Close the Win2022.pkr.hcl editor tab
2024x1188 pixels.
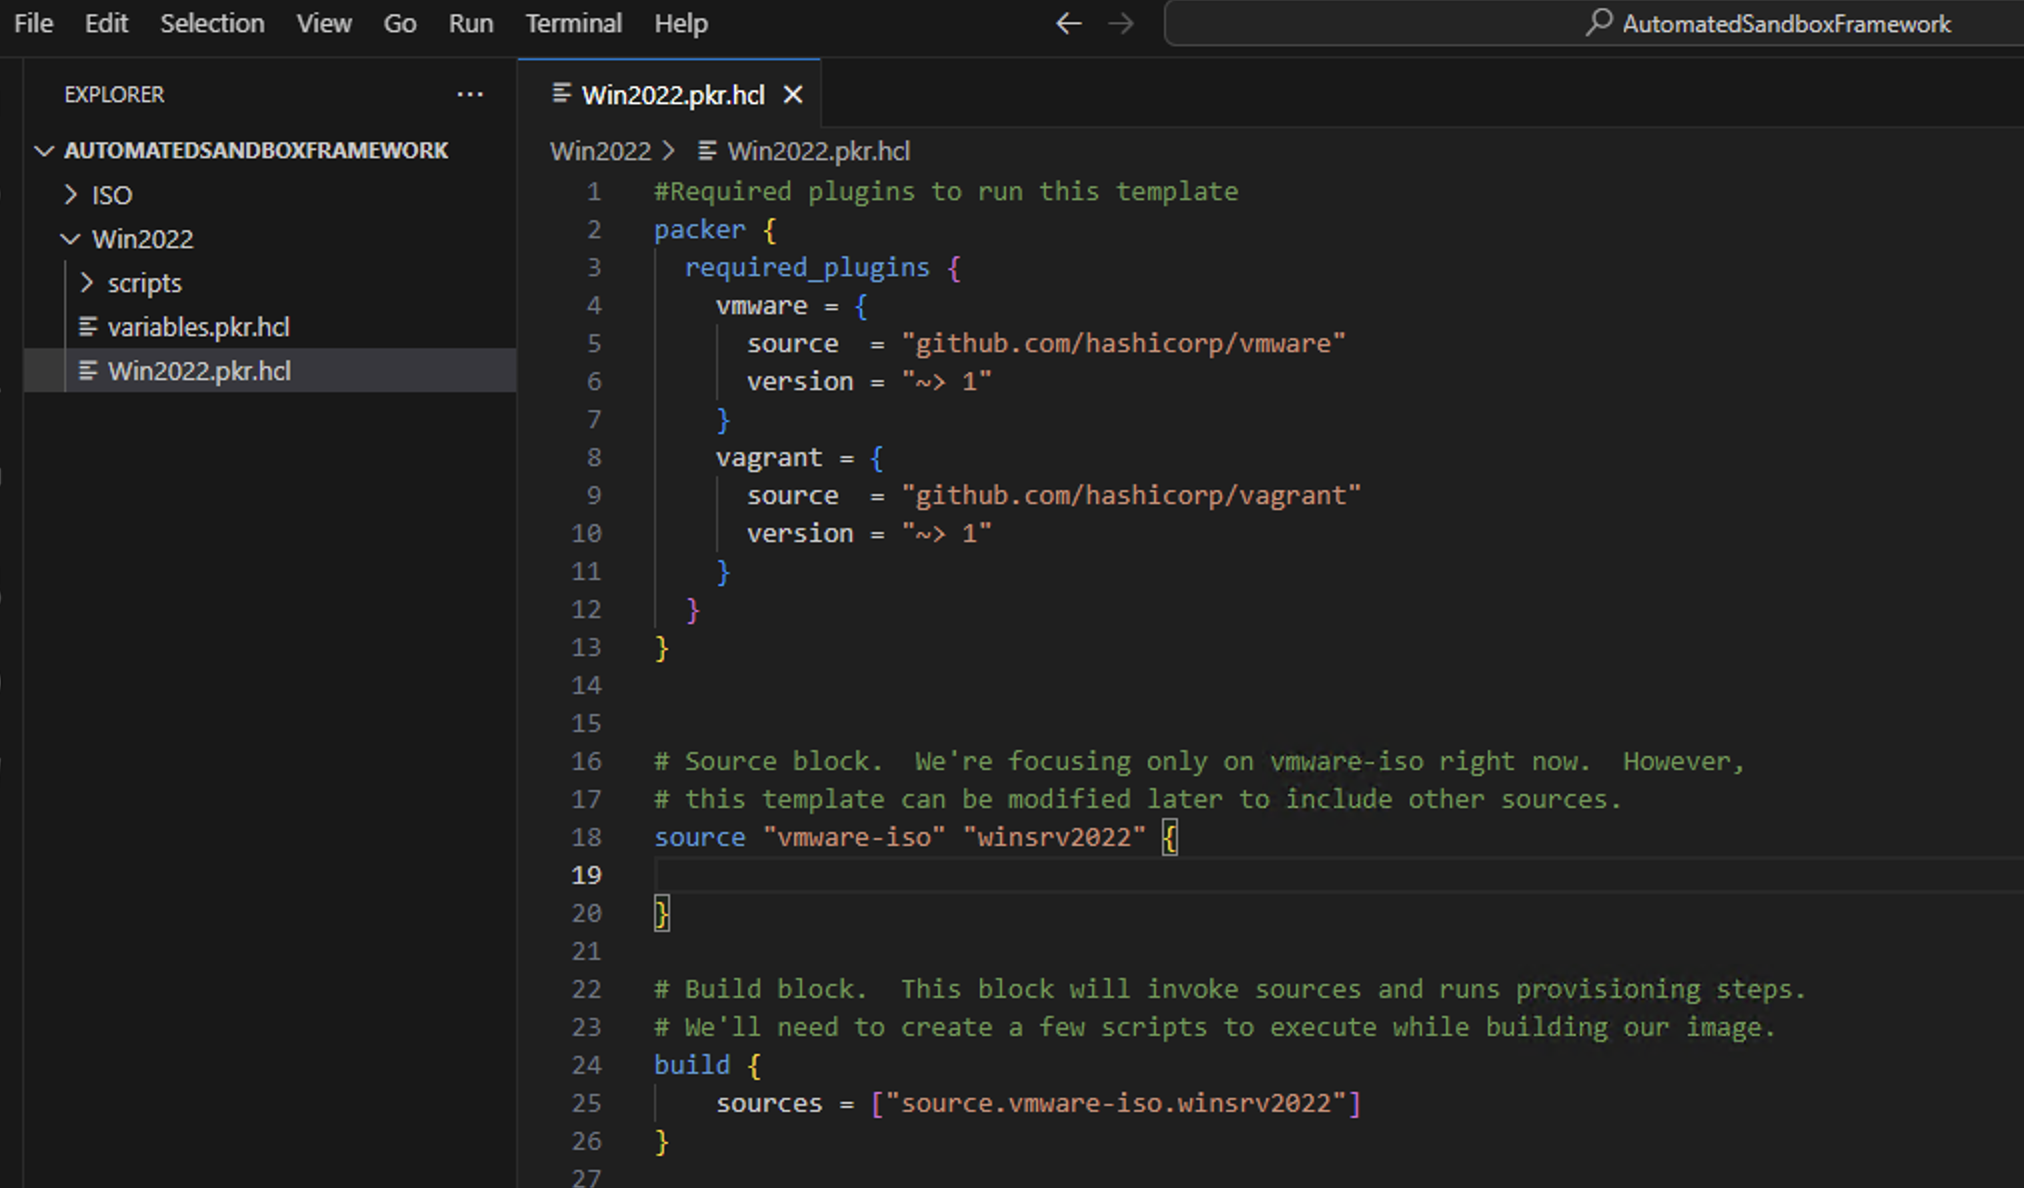pos(793,95)
